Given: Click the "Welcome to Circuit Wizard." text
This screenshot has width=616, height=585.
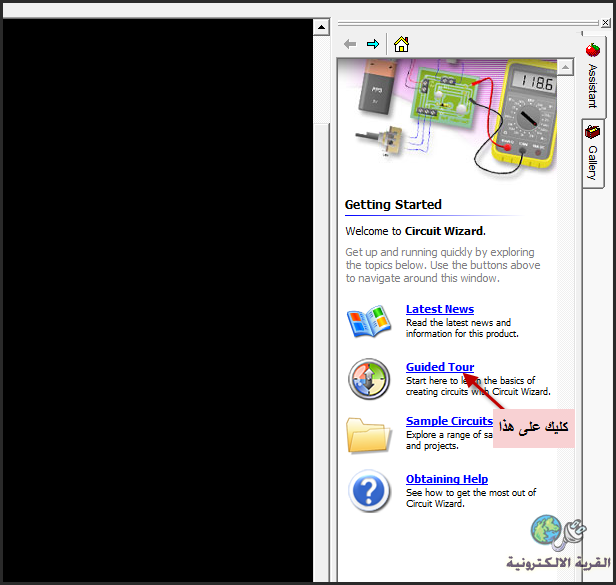Looking at the screenshot, I should (415, 231).
